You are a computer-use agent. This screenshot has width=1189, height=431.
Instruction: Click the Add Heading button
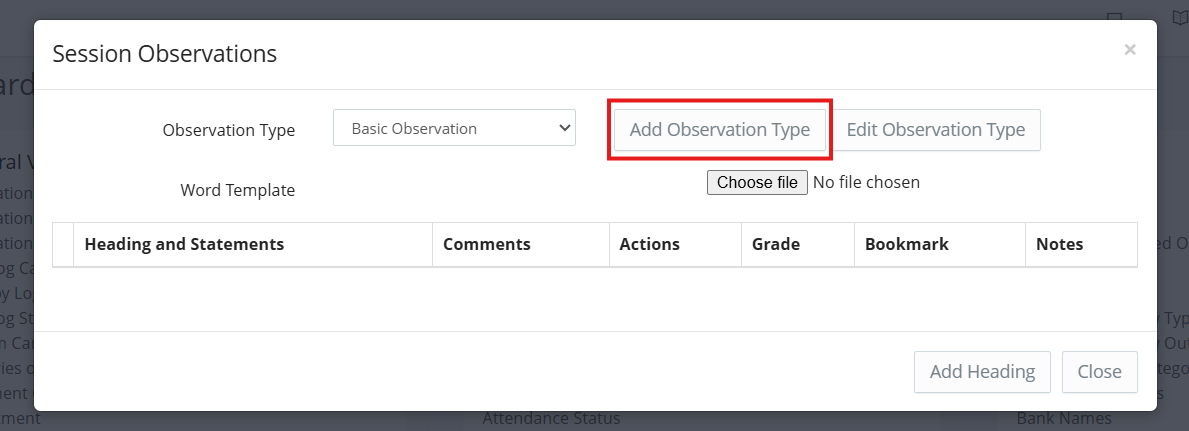[981, 371]
